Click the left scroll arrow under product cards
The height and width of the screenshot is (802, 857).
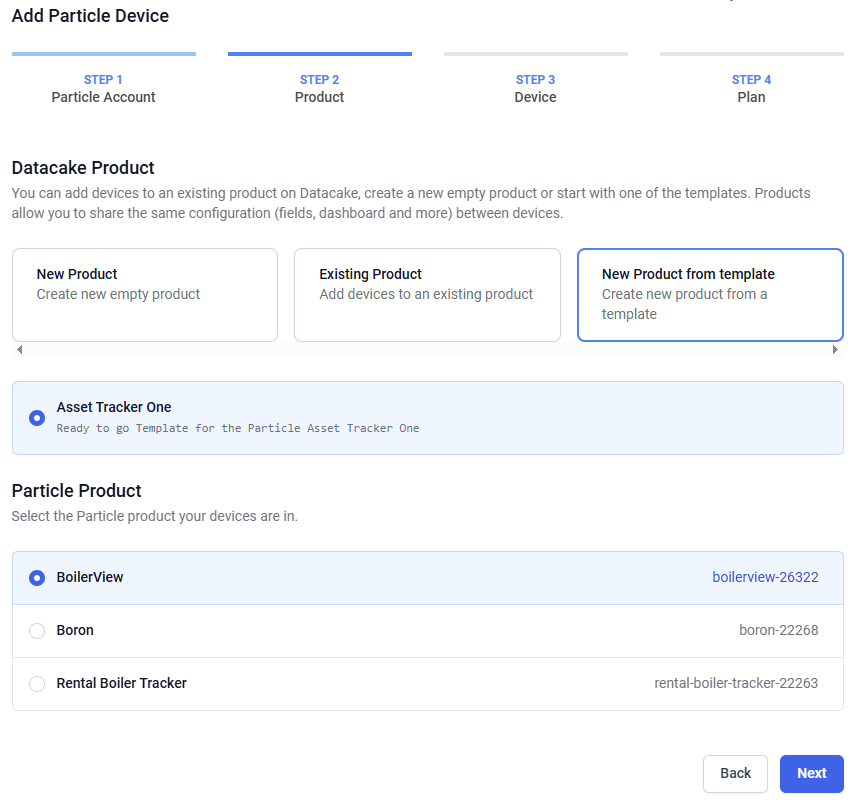pyautogui.click(x=20, y=350)
